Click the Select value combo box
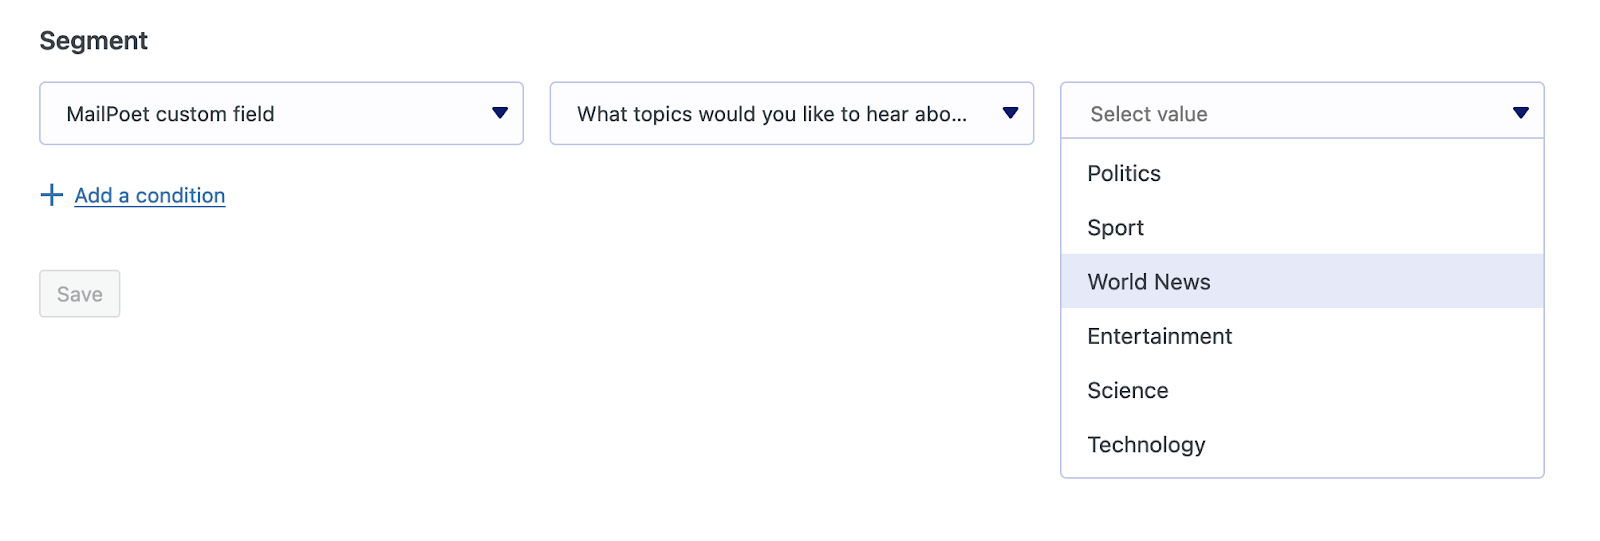 click(1301, 113)
